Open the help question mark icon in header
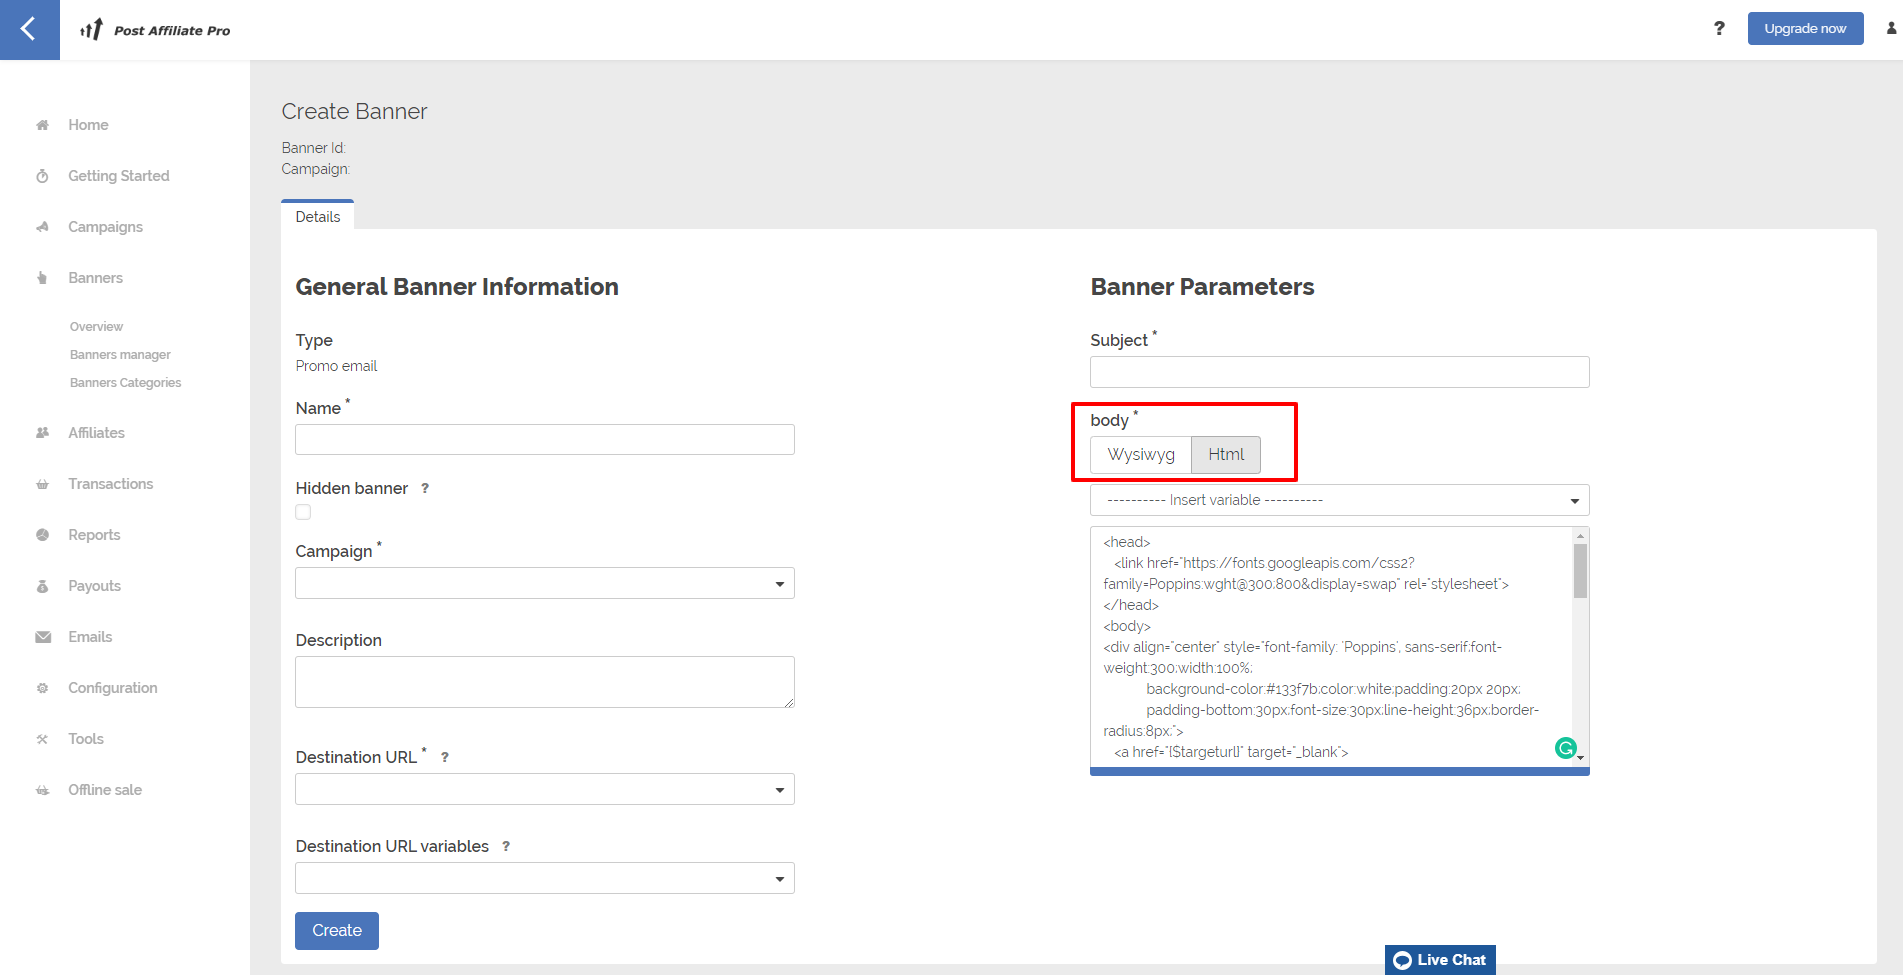The image size is (1903, 975). coord(1719,28)
